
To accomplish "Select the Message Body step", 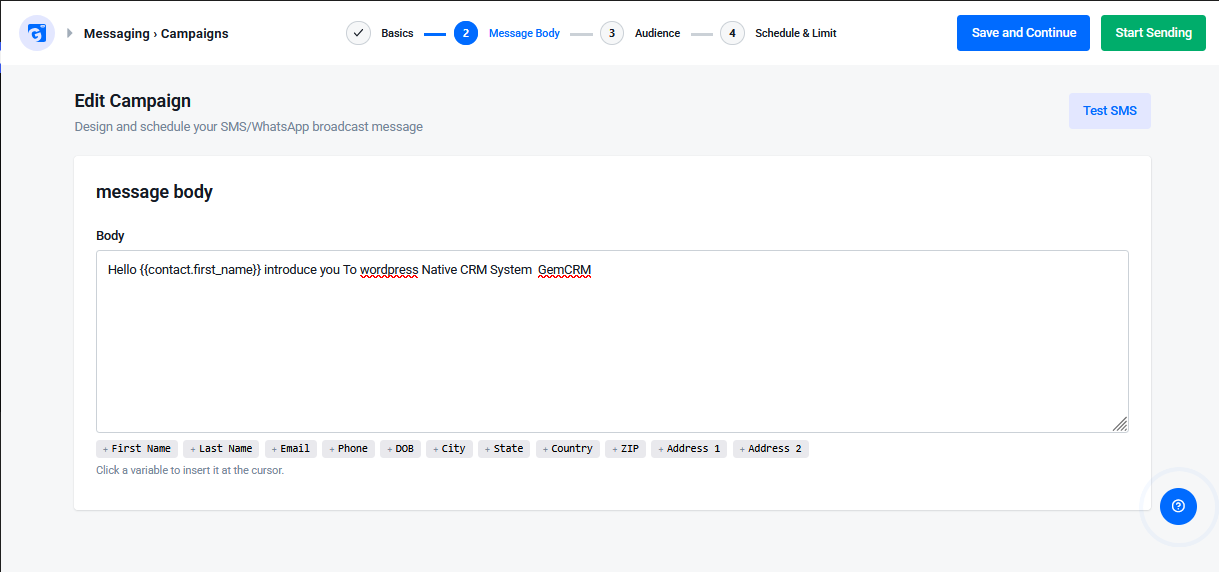I will click(524, 33).
